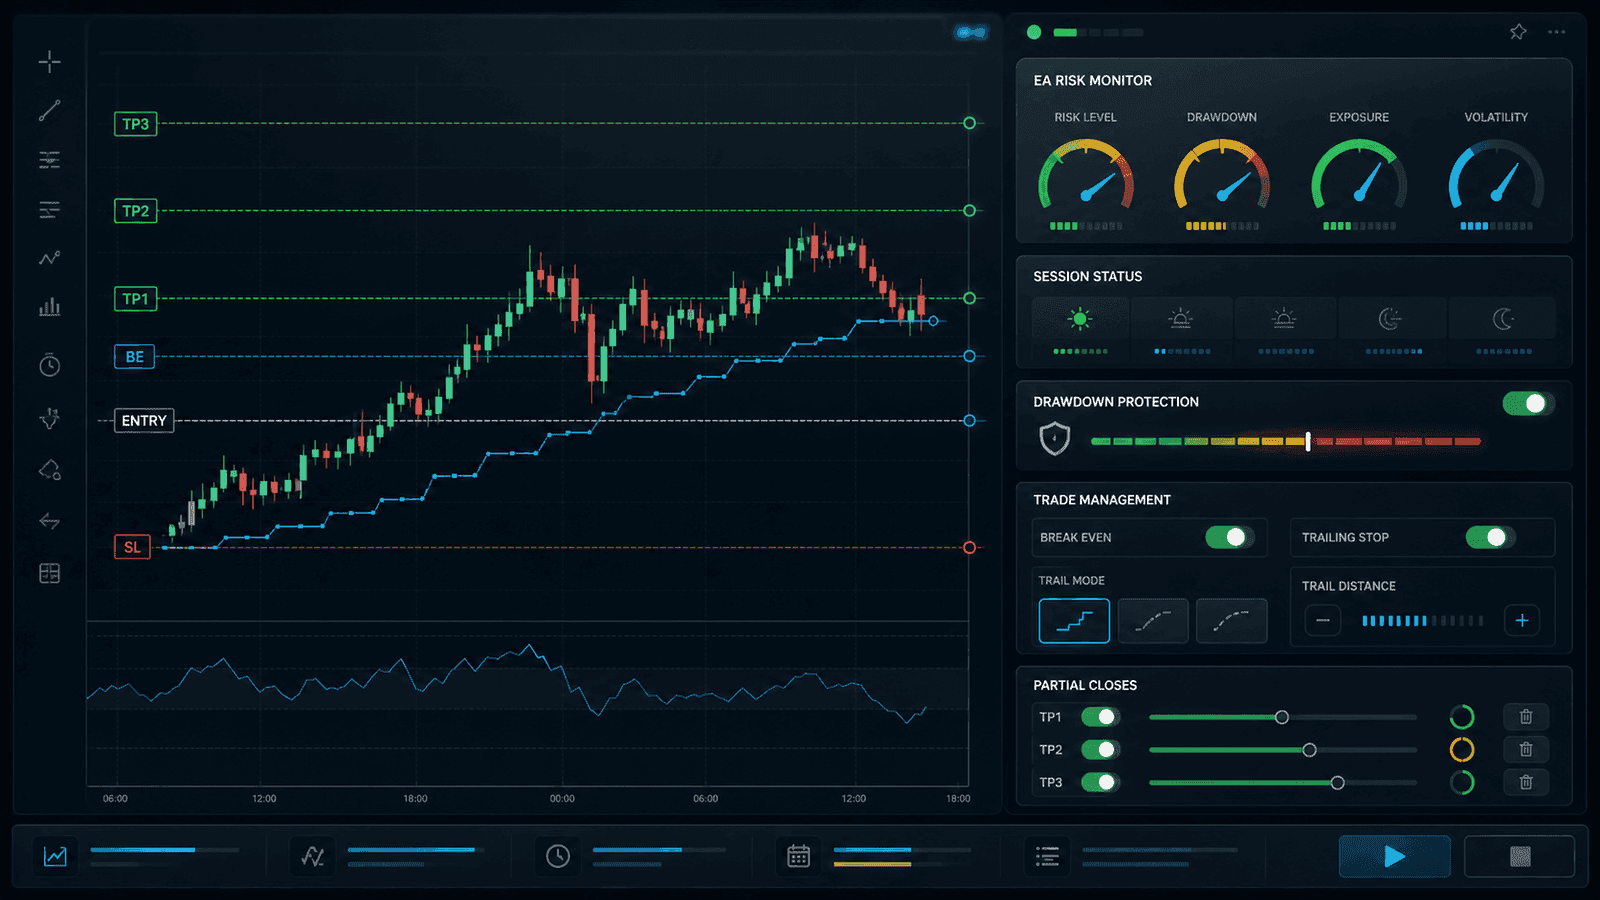Click the TP1 partial close slider handle
The image size is (1600, 900).
1282,717
